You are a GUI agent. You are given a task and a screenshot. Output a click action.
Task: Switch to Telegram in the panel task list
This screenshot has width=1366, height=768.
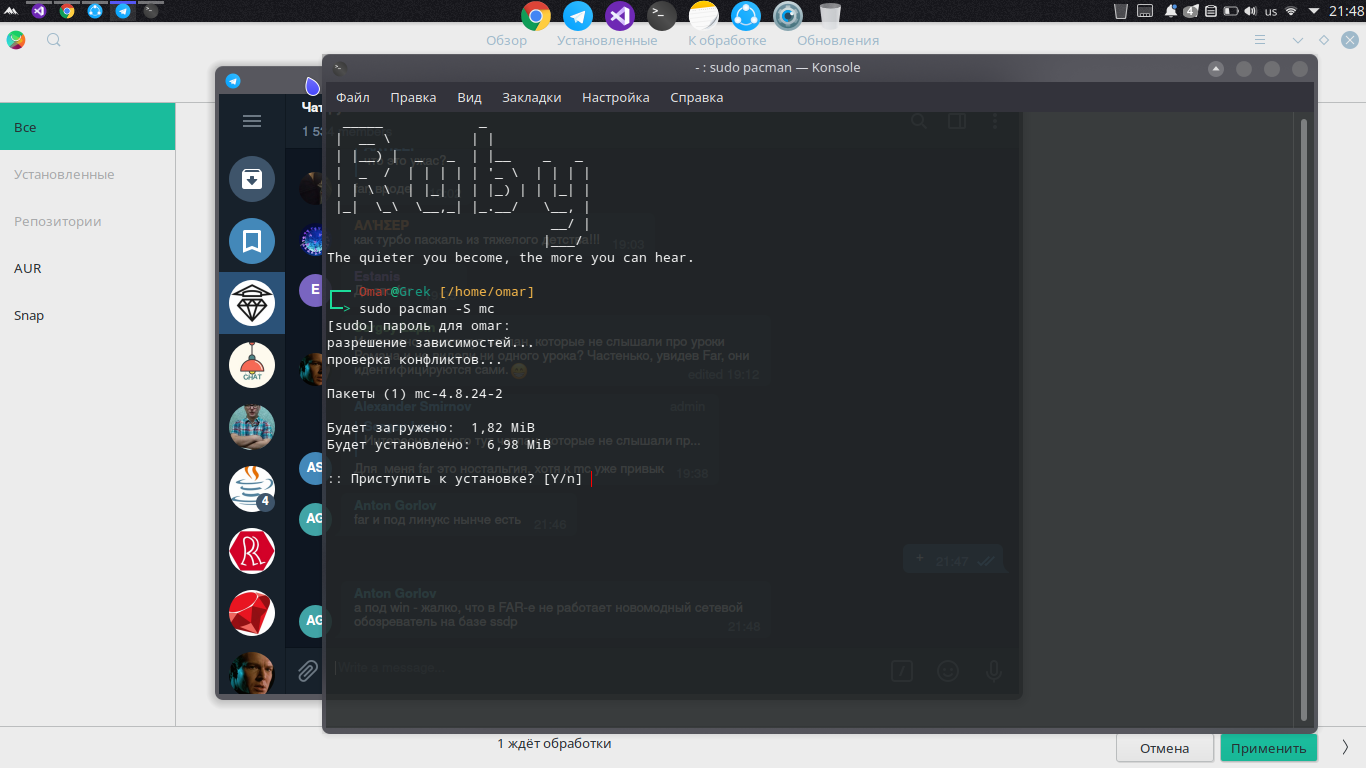(123, 11)
